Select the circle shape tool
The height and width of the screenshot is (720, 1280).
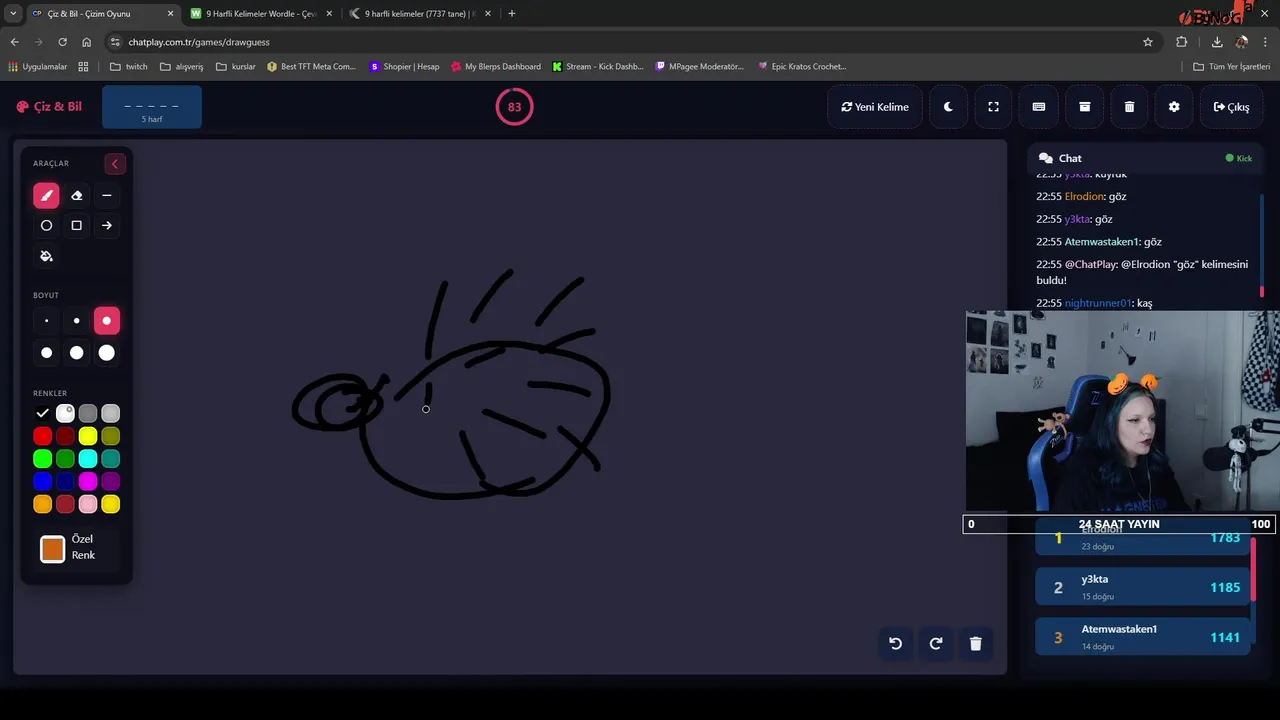click(x=46, y=226)
